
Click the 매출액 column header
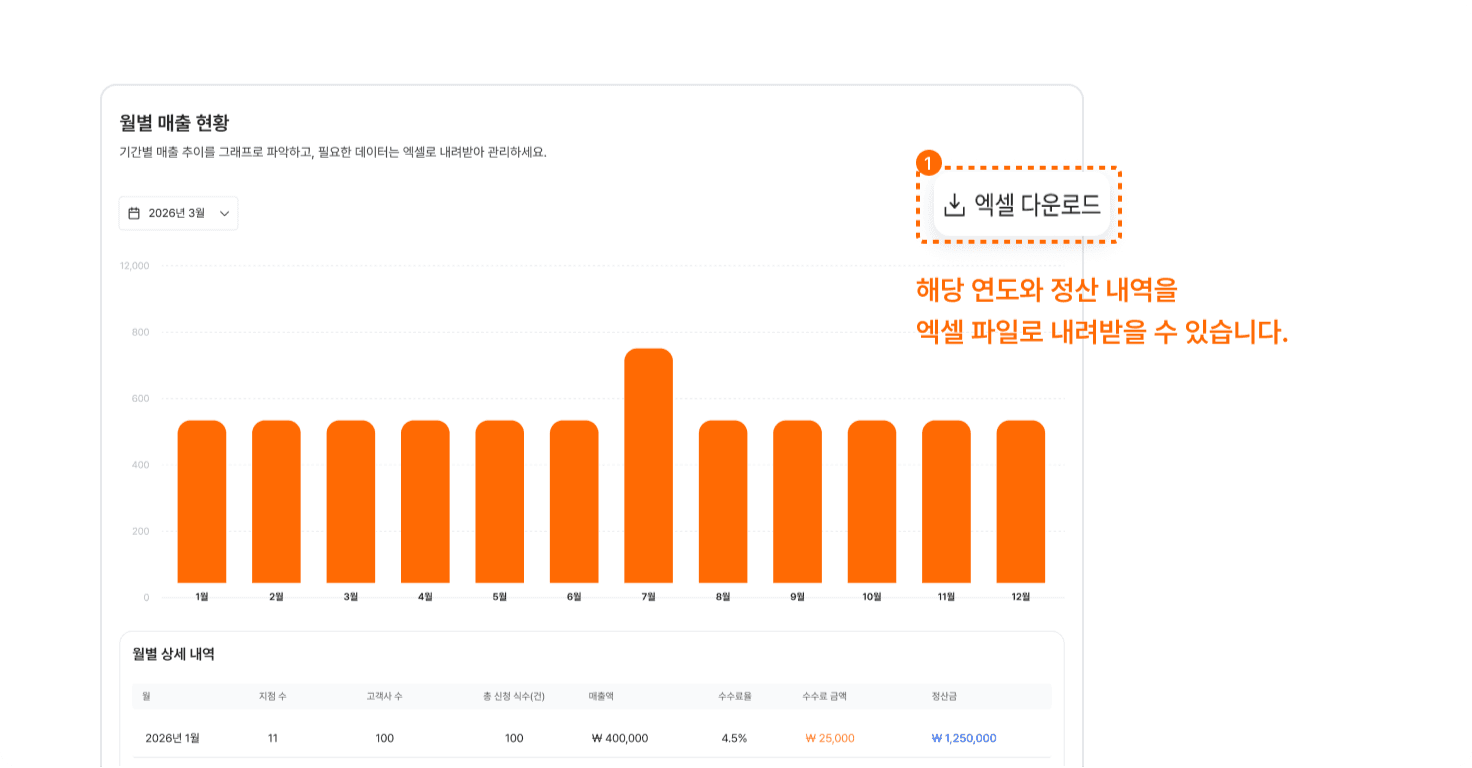pos(601,696)
